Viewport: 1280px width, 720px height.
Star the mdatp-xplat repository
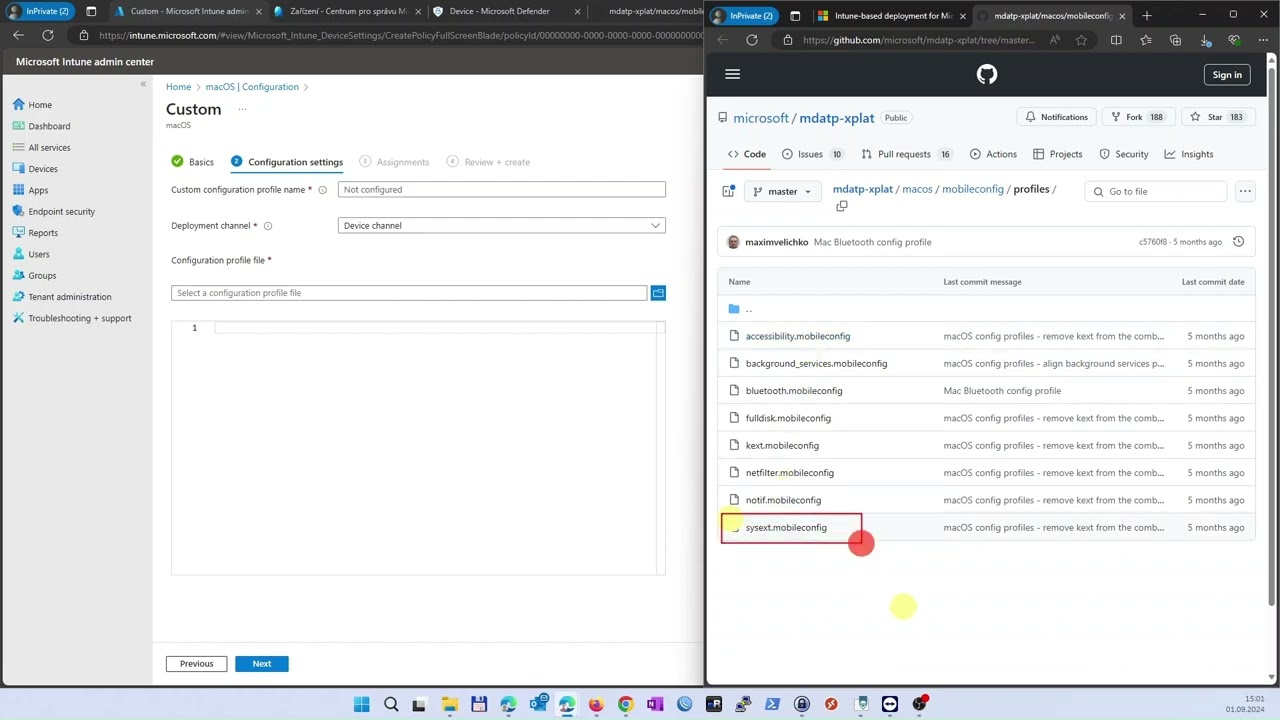click(x=1217, y=117)
